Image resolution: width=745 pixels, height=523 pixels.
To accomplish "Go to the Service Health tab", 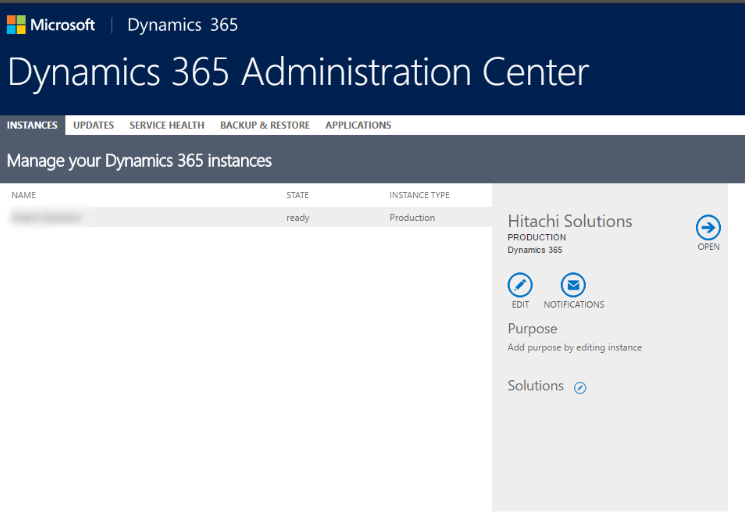I will (167, 126).
